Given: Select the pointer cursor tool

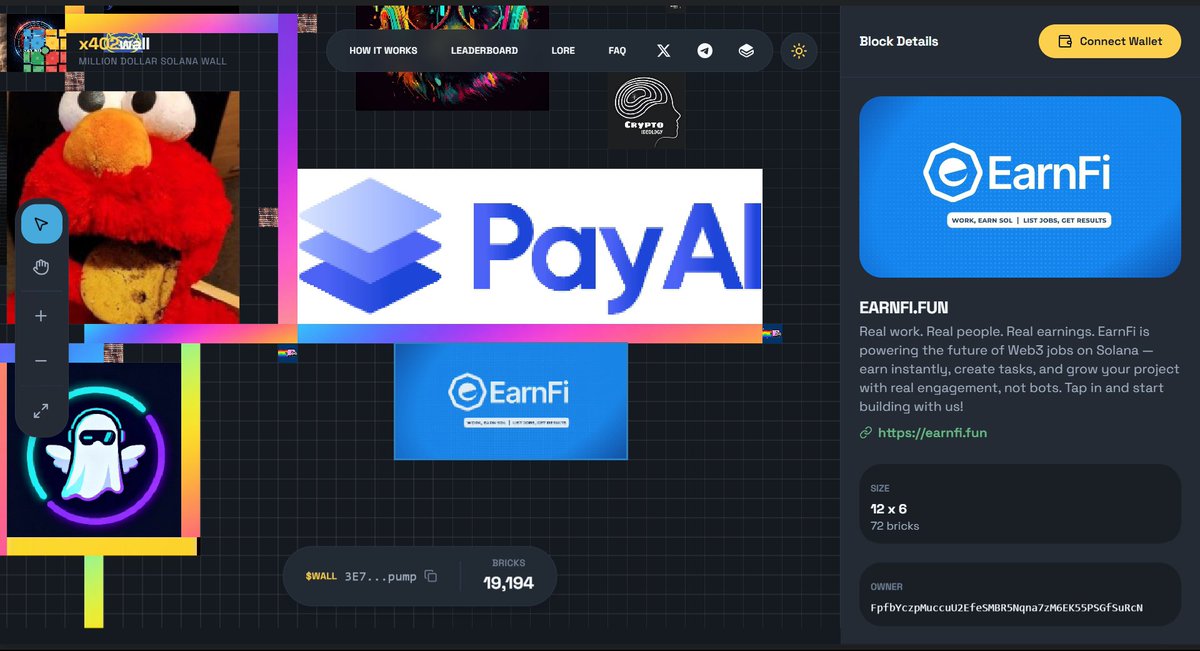Looking at the screenshot, I should (41, 223).
